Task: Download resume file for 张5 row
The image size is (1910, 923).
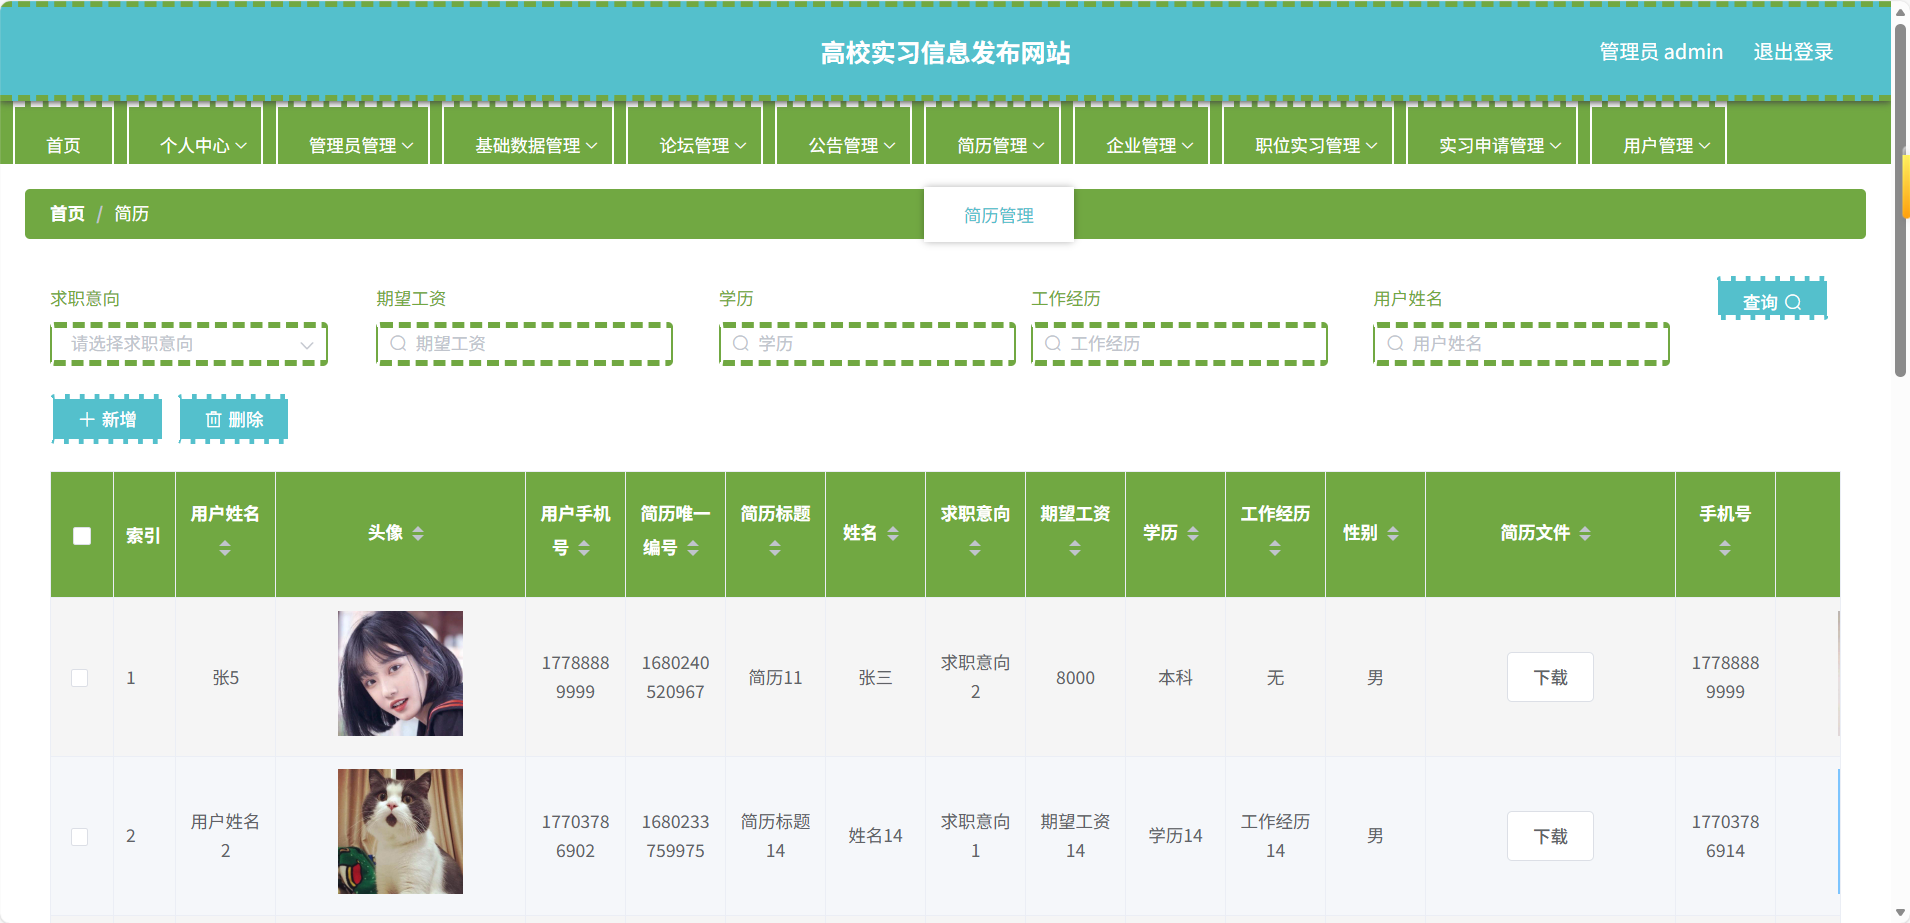Action: (x=1550, y=677)
